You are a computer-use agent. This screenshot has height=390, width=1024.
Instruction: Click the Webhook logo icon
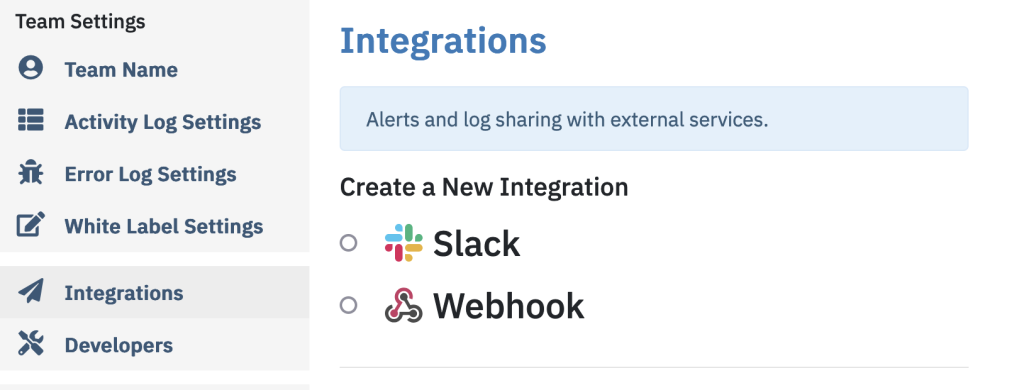tap(404, 304)
